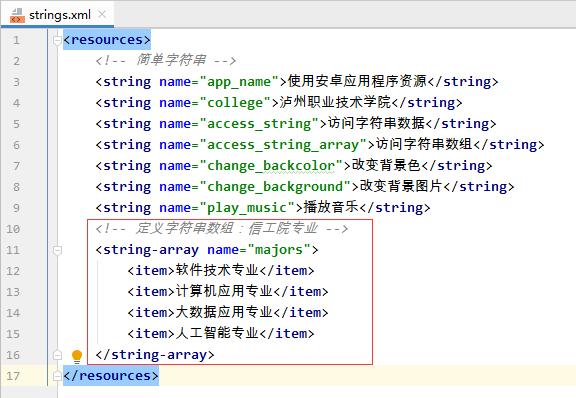The image size is (576, 398).
Task: Click line number 8 in the gutter
Action: (x=16, y=187)
